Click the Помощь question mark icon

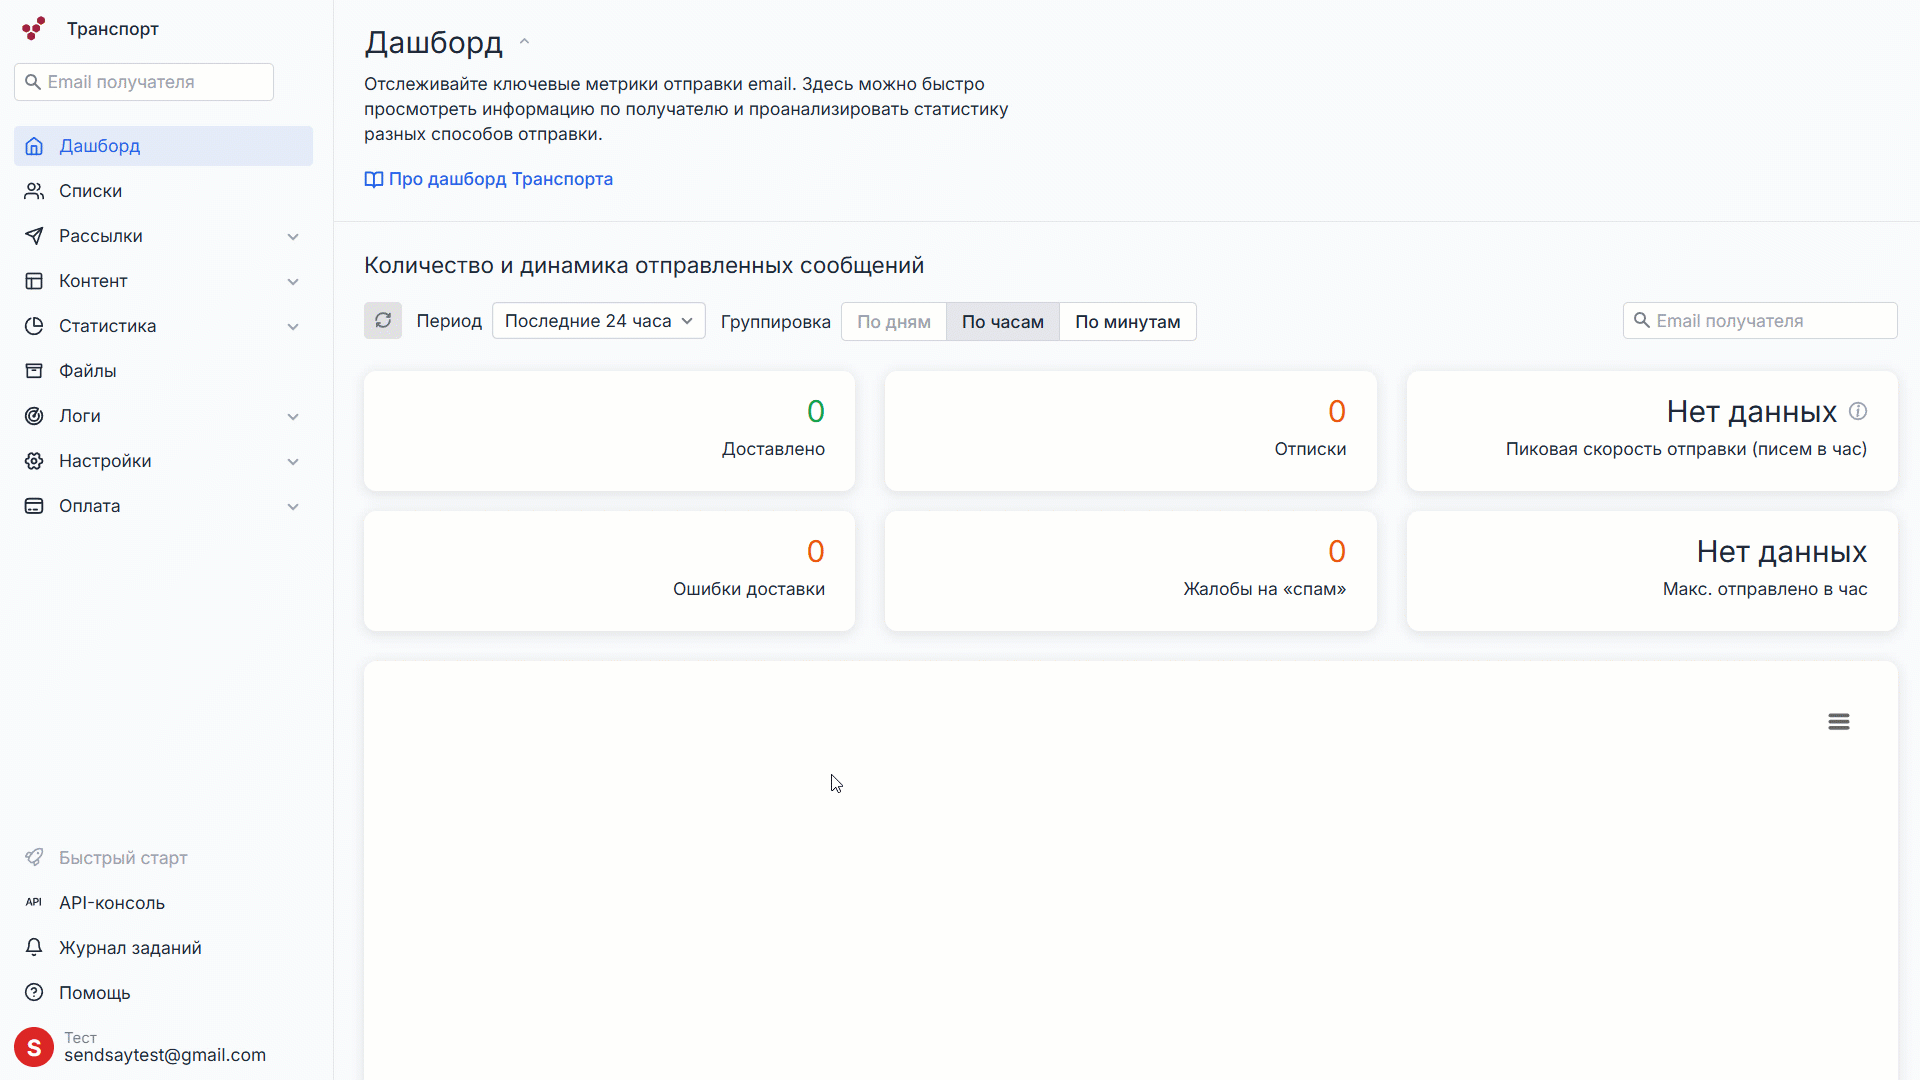[34, 992]
